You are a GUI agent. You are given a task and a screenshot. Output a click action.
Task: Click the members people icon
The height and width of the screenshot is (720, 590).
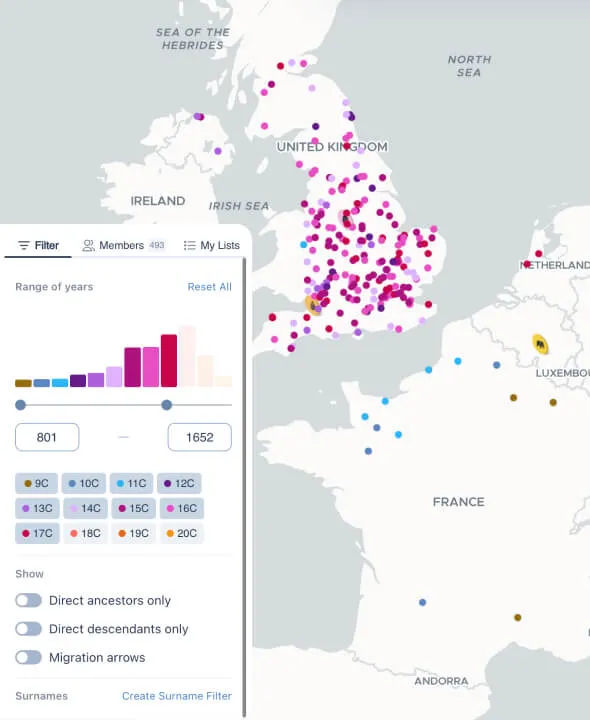88,245
